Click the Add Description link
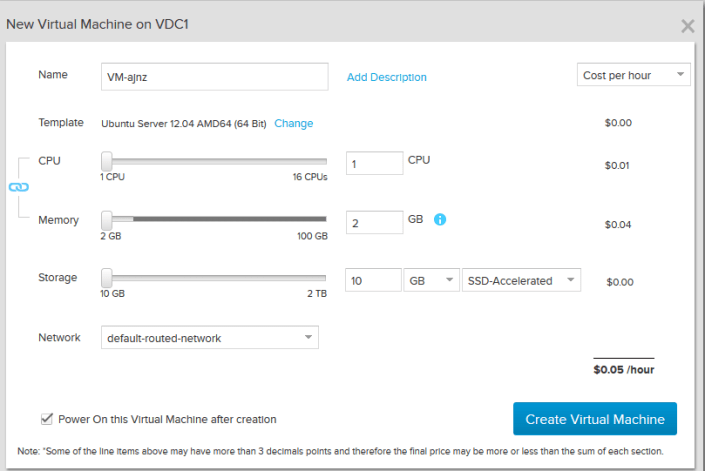705x471 pixels. point(387,77)
